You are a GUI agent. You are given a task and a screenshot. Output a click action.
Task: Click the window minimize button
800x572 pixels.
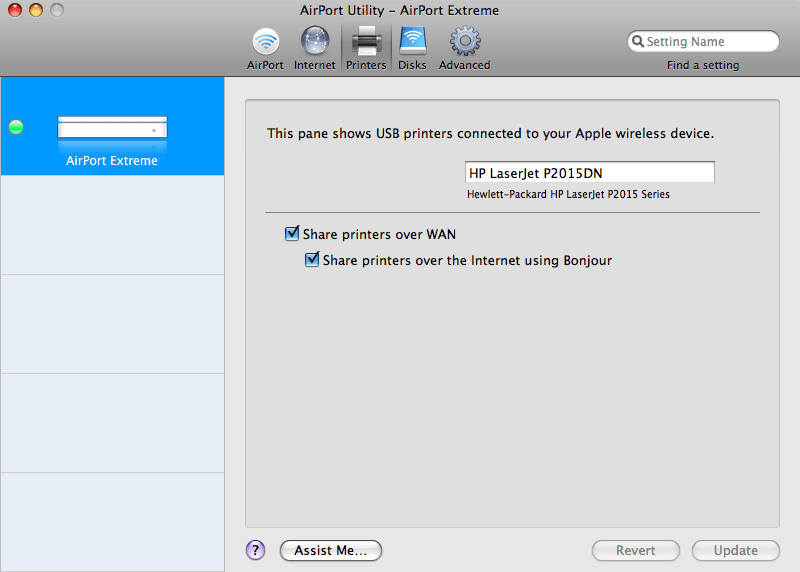[36, 10]
